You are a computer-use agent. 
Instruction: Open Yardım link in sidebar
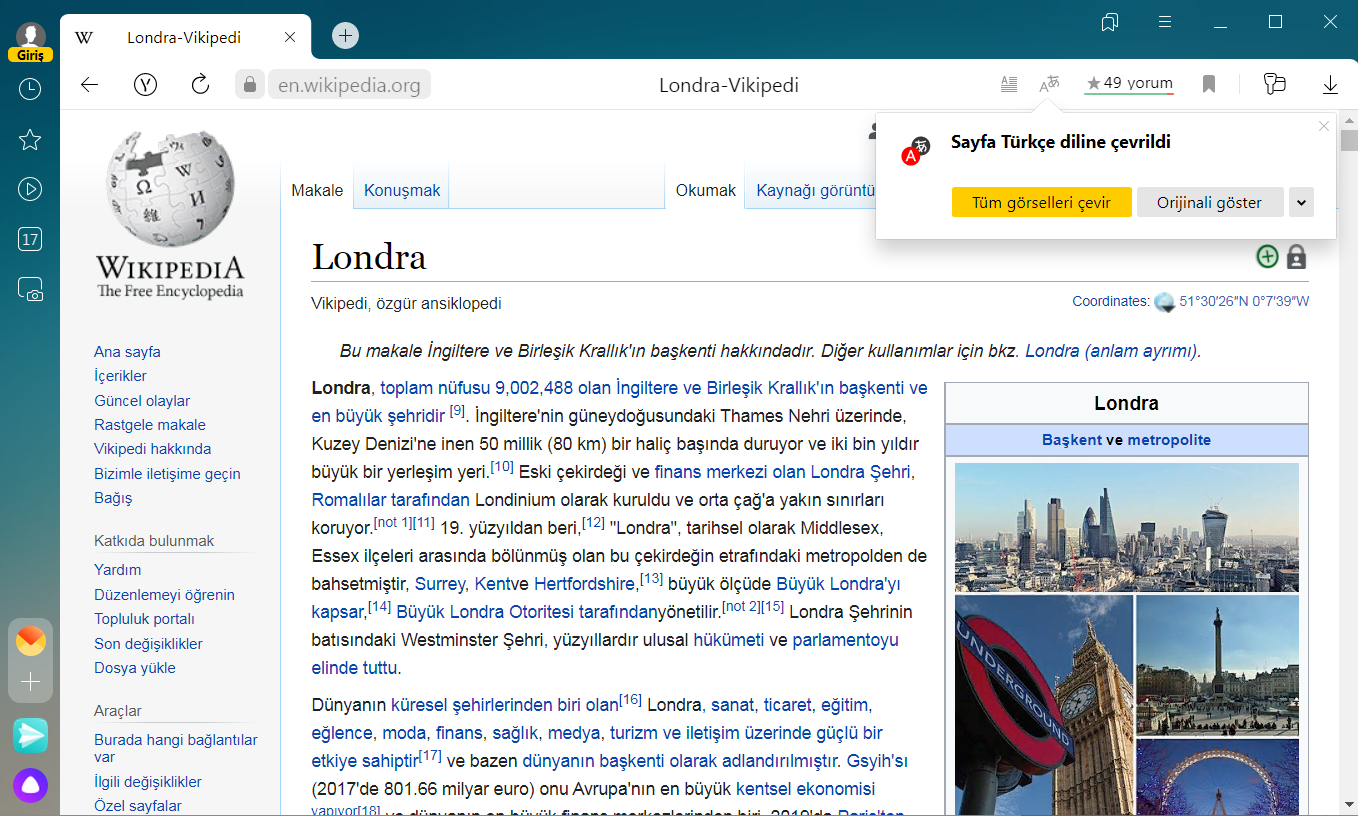117,570
